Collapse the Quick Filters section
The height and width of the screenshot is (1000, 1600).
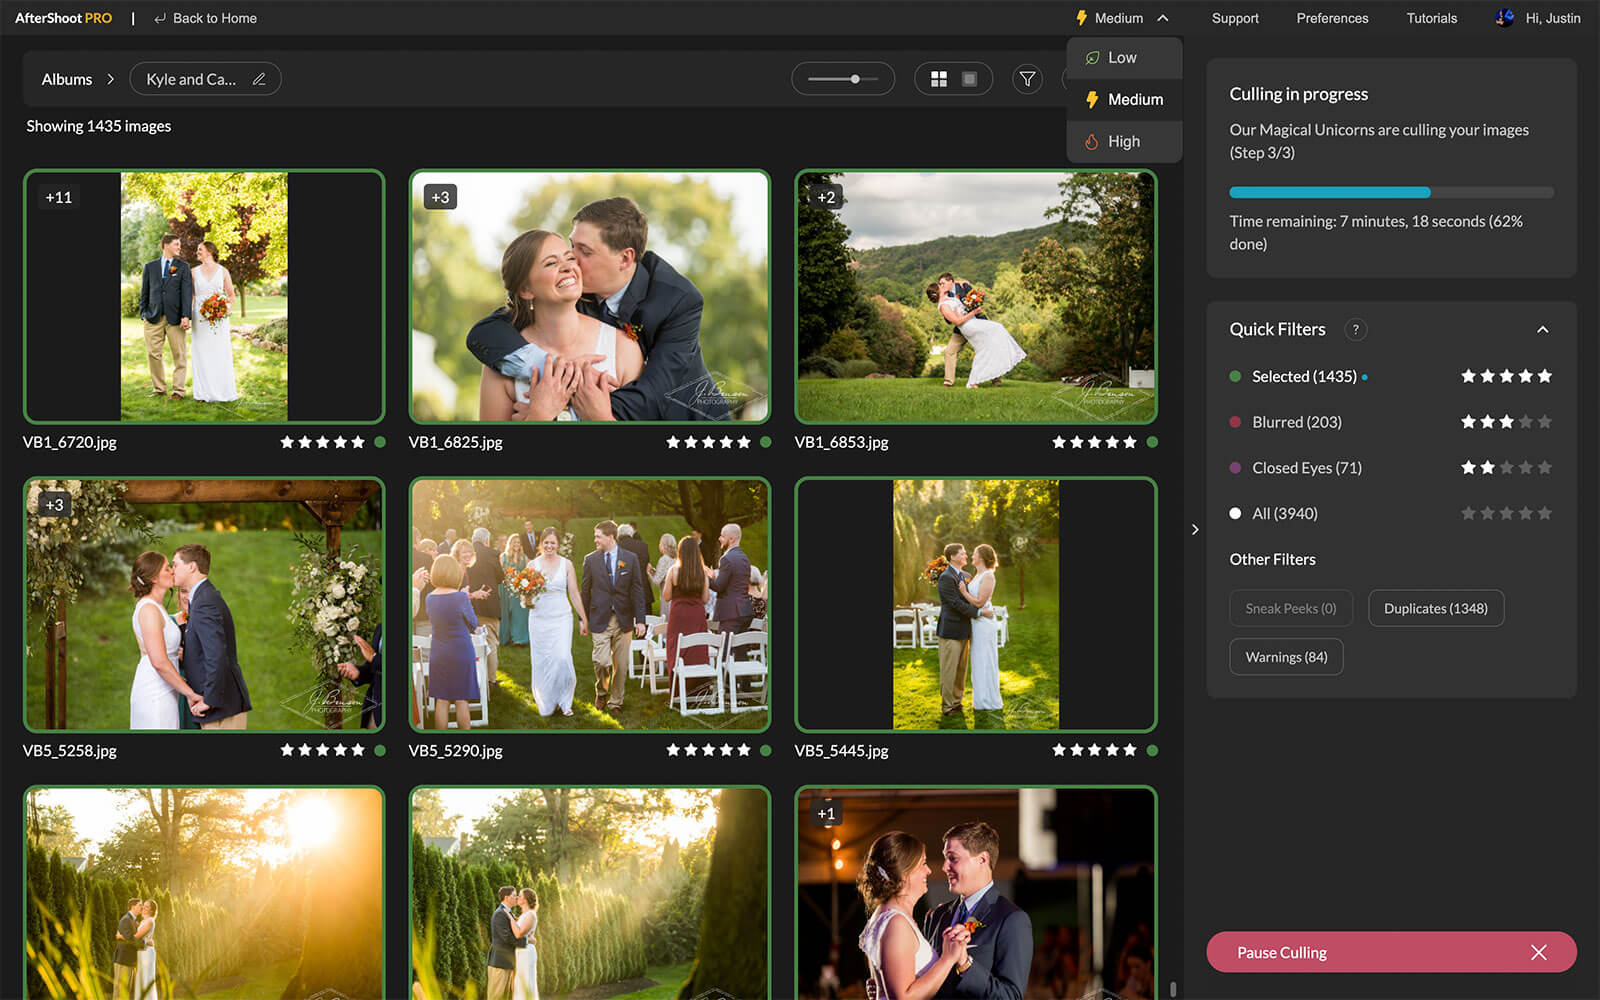point(1542,330)
